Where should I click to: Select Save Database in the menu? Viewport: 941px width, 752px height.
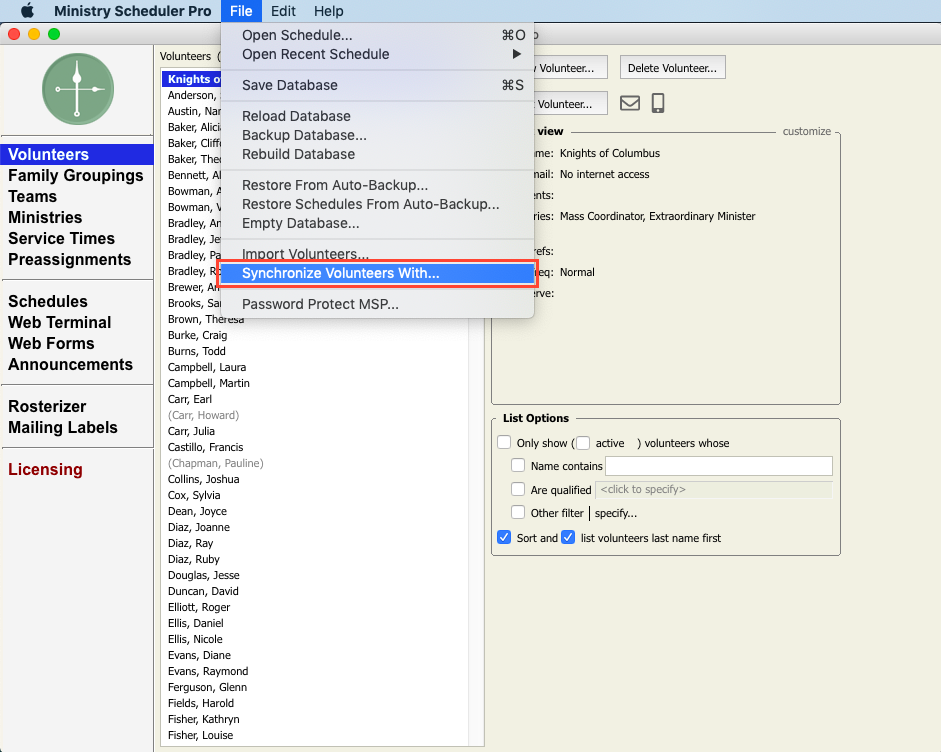[377, 85]
